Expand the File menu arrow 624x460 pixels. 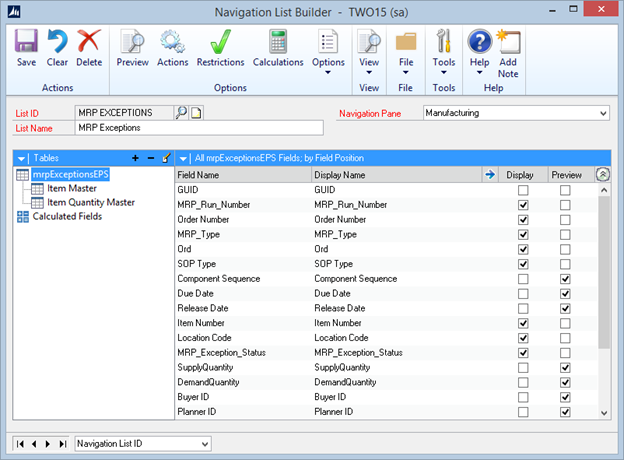point(406,72)
